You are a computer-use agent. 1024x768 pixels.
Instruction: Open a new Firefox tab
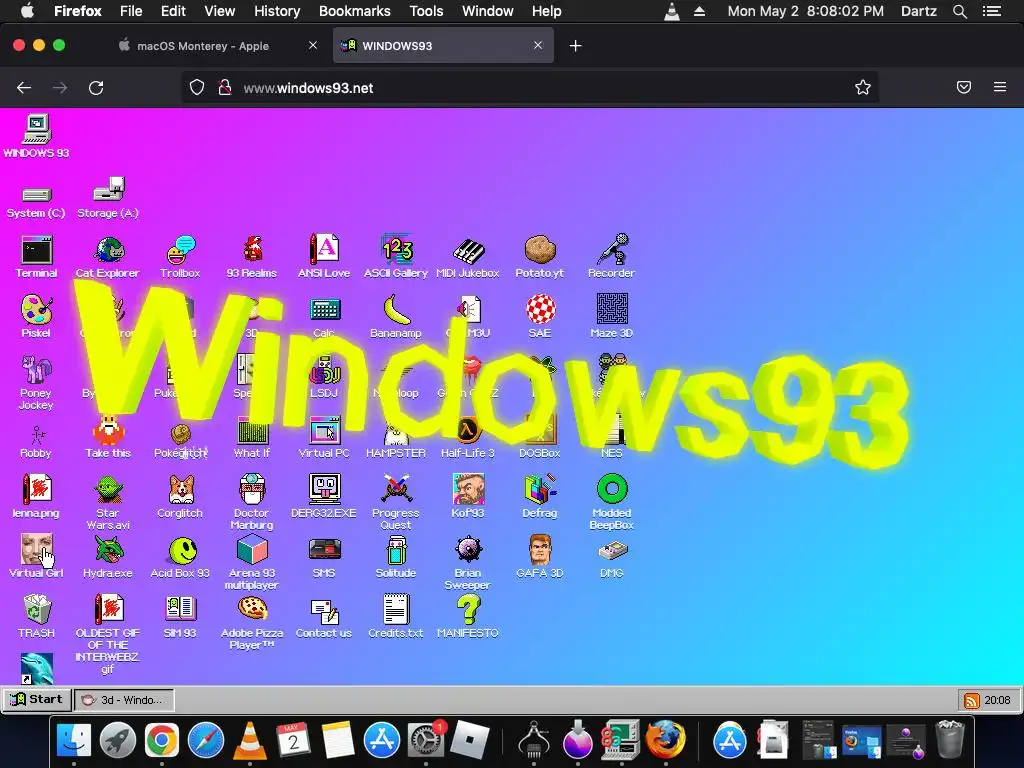tap(575, 46)
